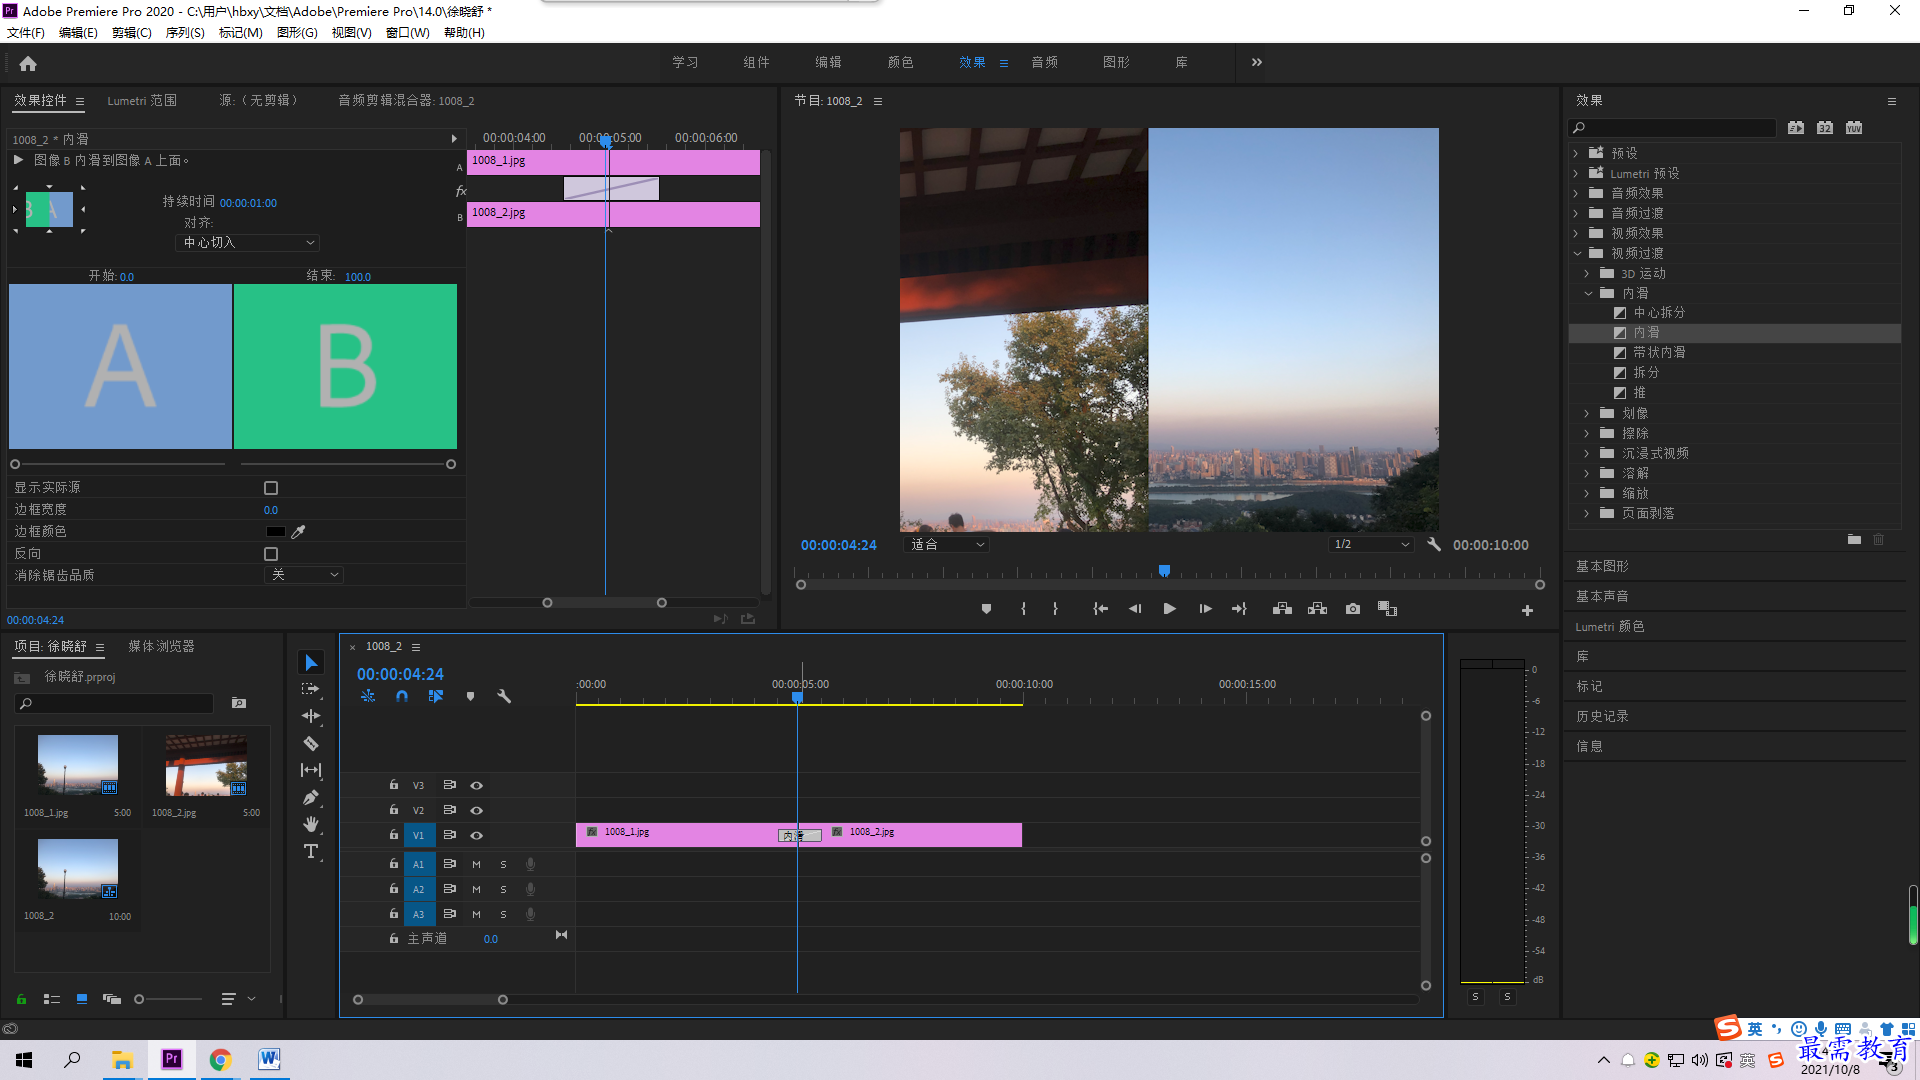
Task: Select the Pen tool
Action: coord(311,797)
